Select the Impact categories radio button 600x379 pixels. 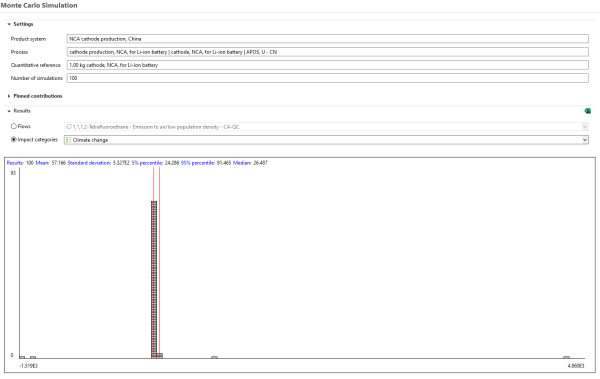[14, 140]
